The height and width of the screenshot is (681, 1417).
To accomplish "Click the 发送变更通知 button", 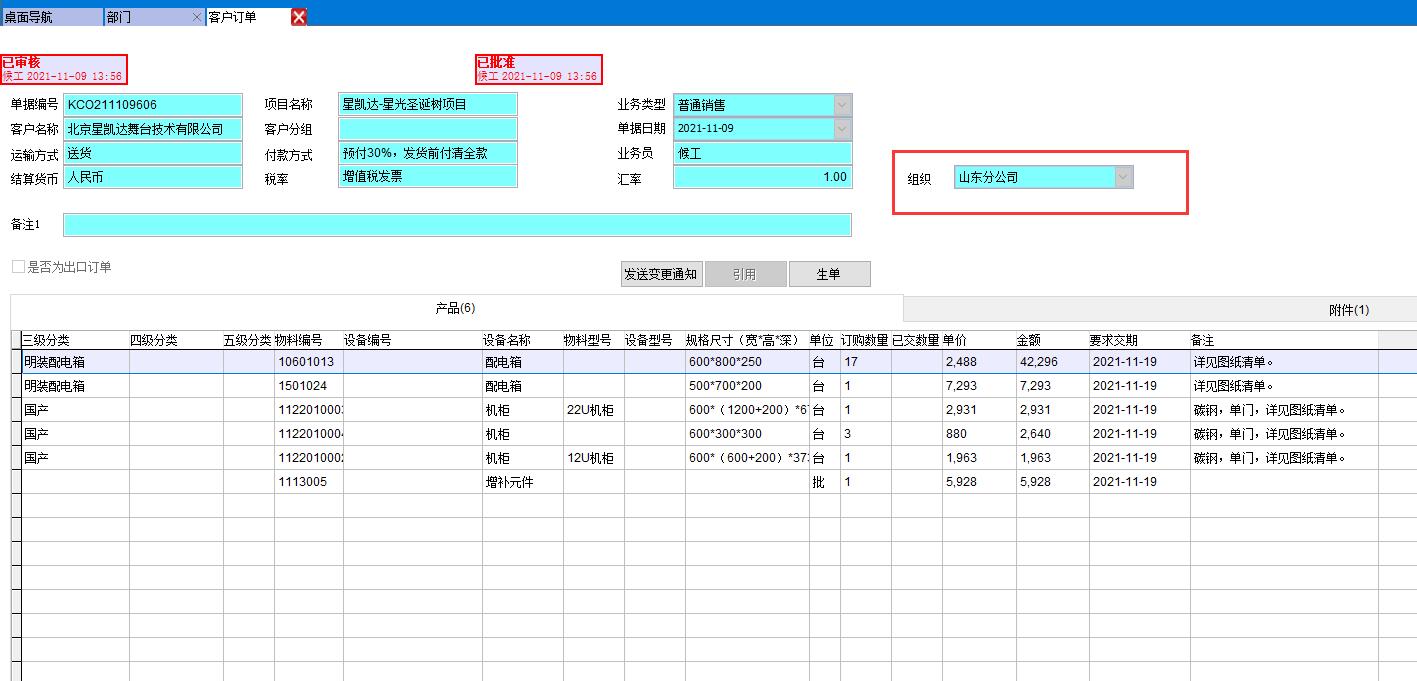I will point(660,273).
